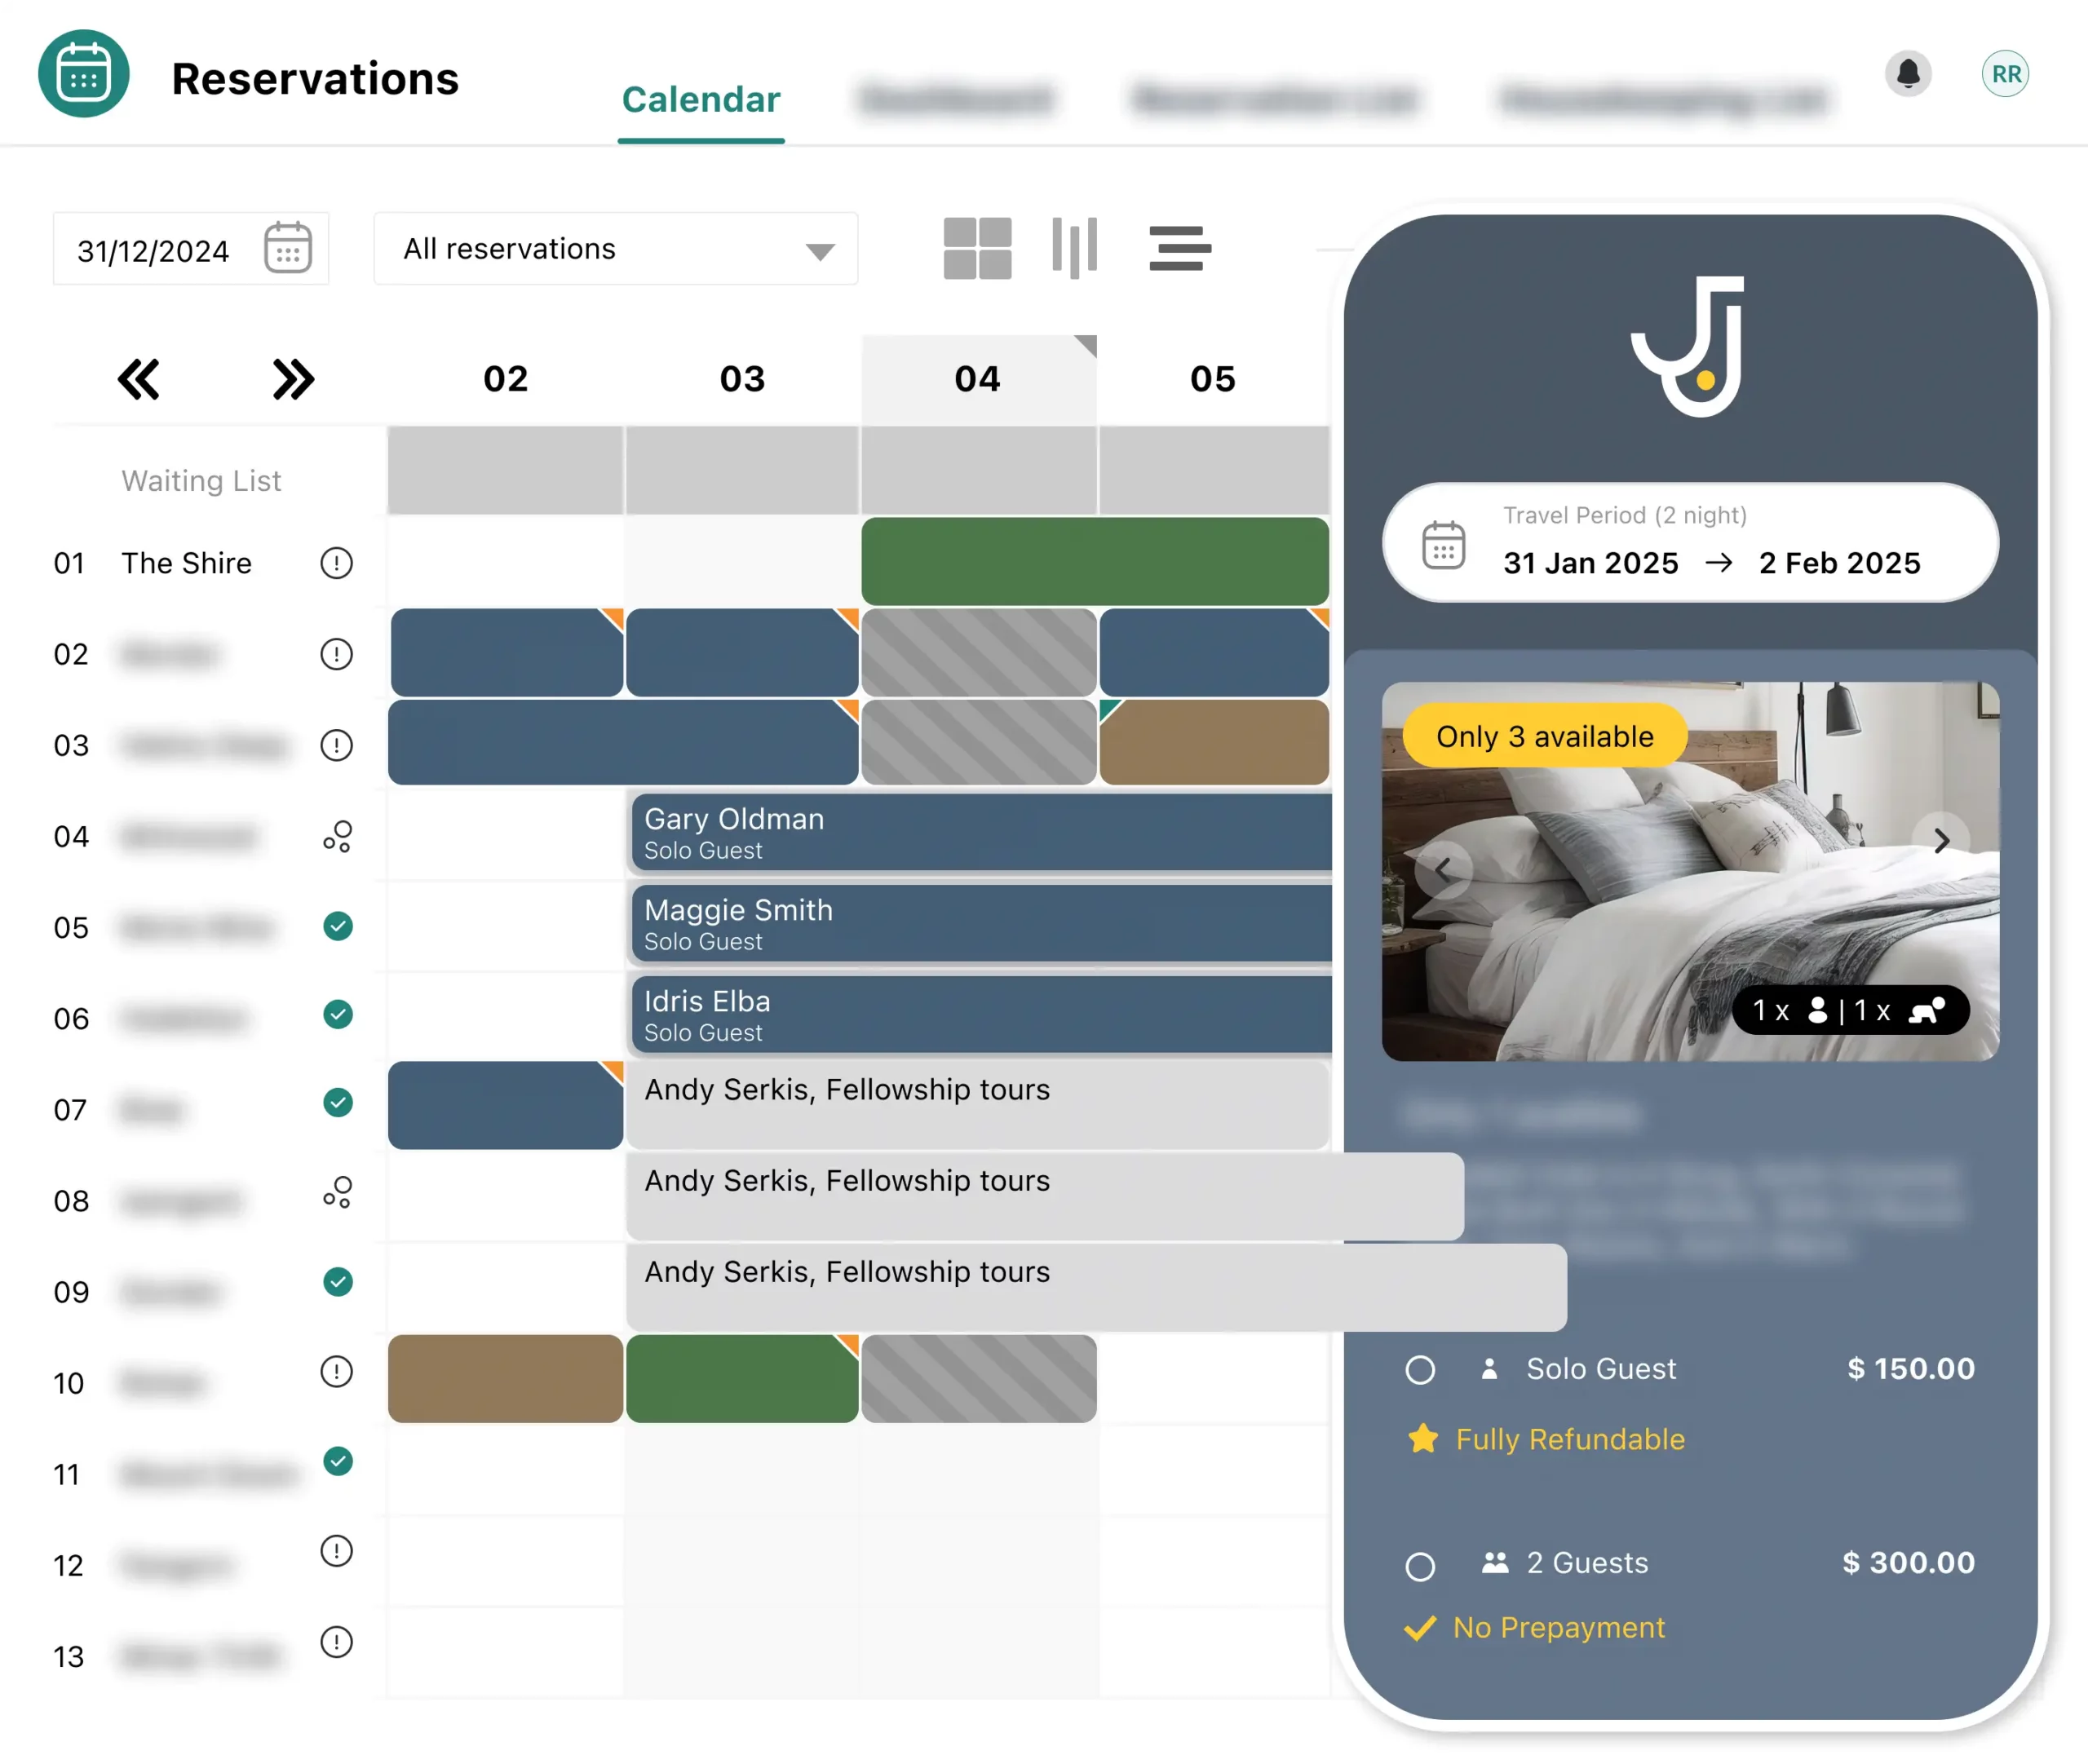
Task: Go to previous dates with double-left arrows
Action: [x=138, y=379]
